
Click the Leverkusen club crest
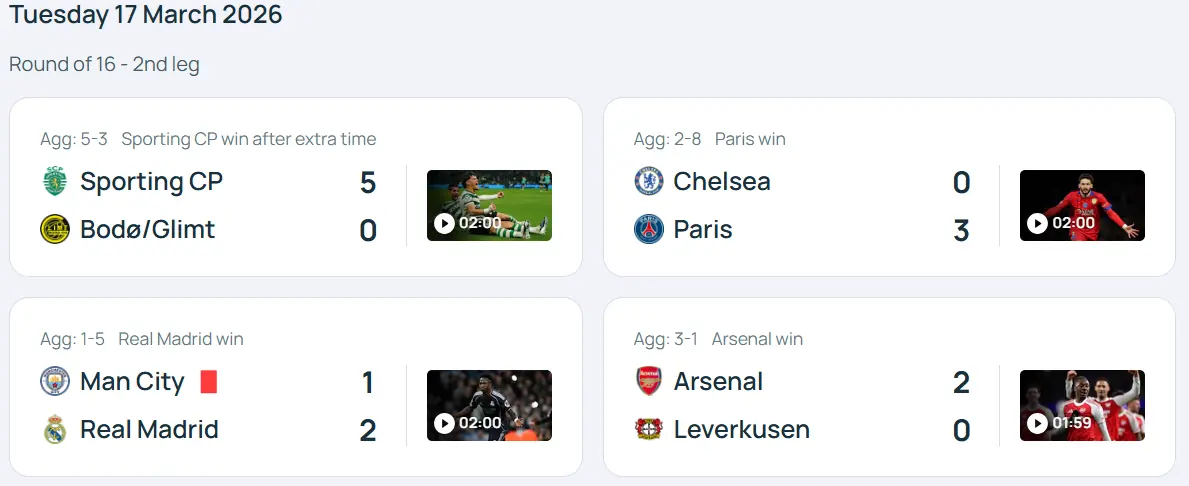point(648,430)
